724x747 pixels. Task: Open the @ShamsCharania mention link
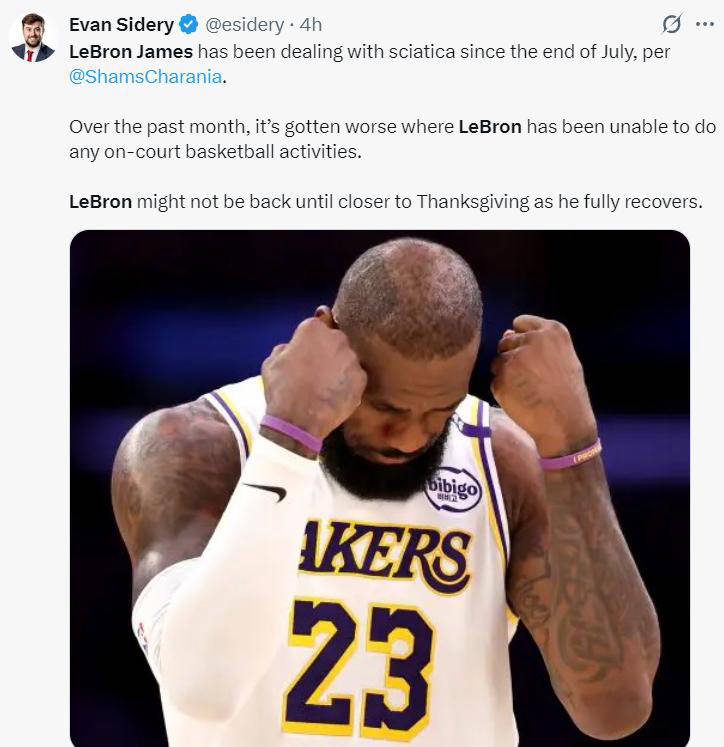click(145, 77)
